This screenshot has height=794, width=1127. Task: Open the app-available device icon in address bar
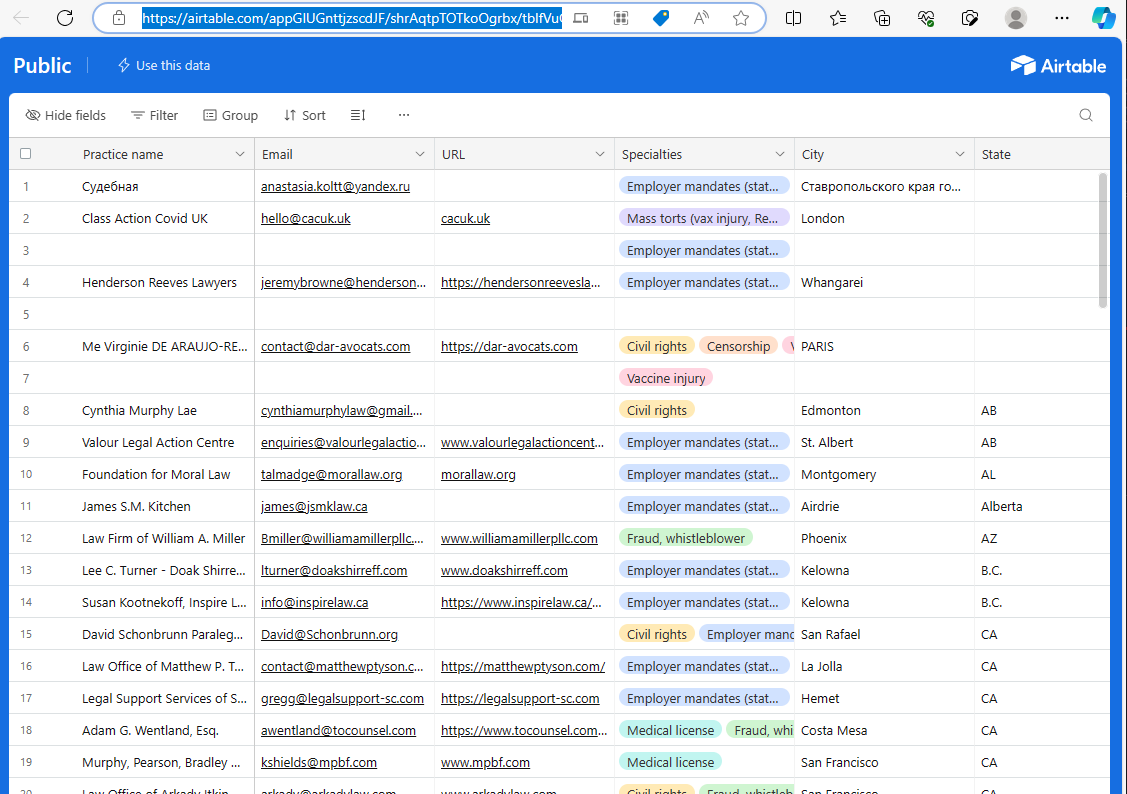(581, 18)
